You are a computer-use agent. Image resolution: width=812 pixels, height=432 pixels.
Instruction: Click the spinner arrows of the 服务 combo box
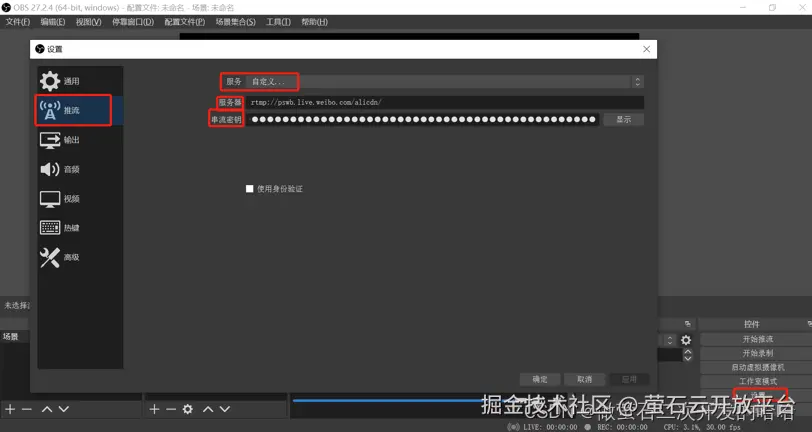pos(637,81)
